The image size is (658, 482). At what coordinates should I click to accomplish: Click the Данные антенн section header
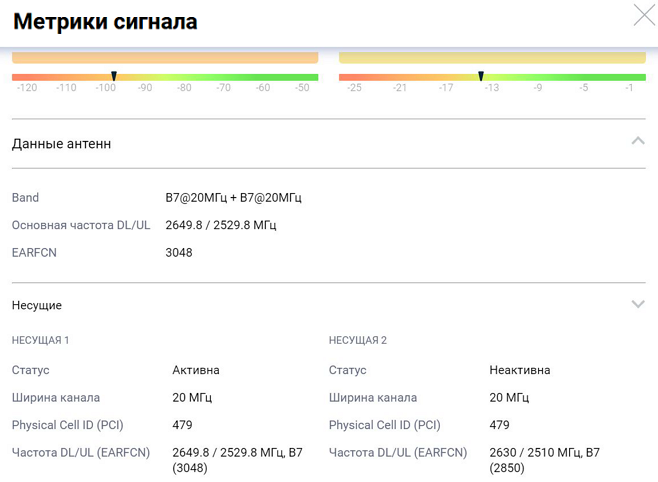(62, 144)
